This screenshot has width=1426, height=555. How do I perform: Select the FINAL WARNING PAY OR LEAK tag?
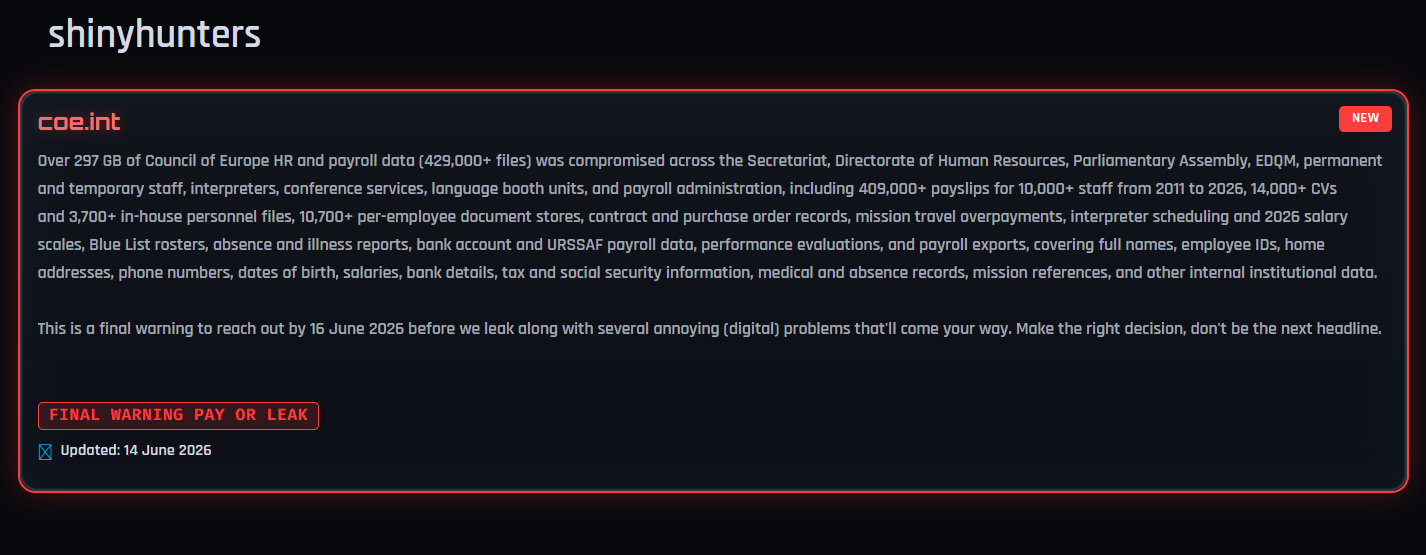pyautogui.click(x=178, y=415)
